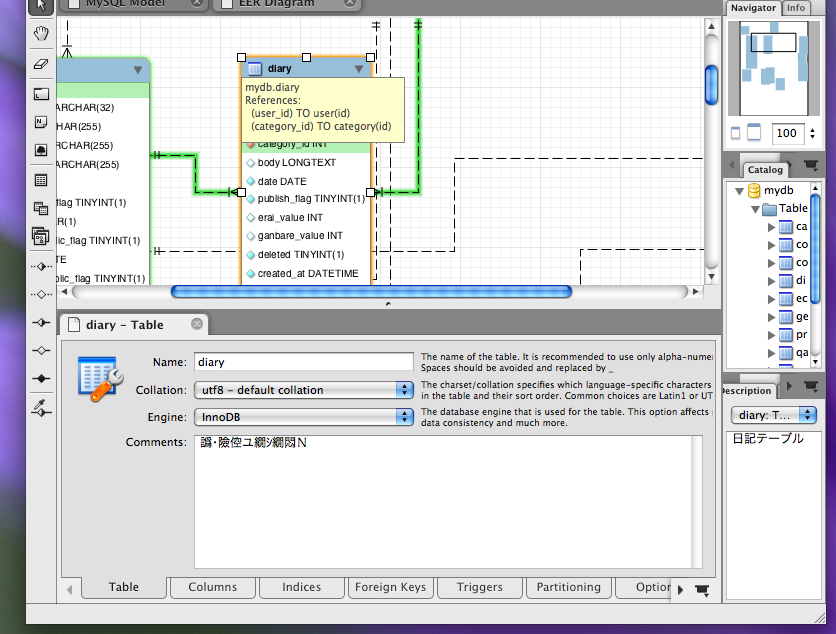The image size is (836, 634).
Task: Collapse the mydb schema tree node
Action: 740,191
